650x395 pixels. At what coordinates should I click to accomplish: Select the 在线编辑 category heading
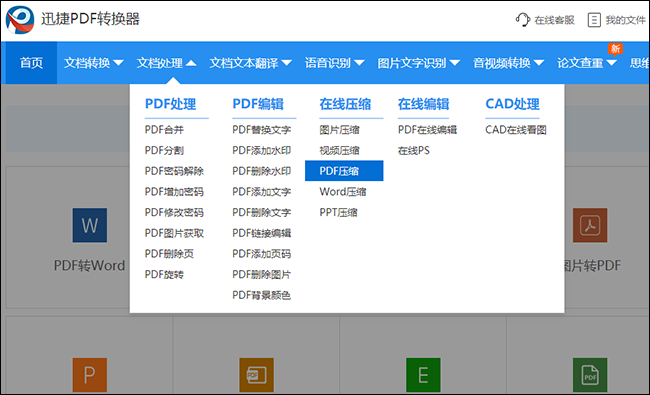(424, 104)
